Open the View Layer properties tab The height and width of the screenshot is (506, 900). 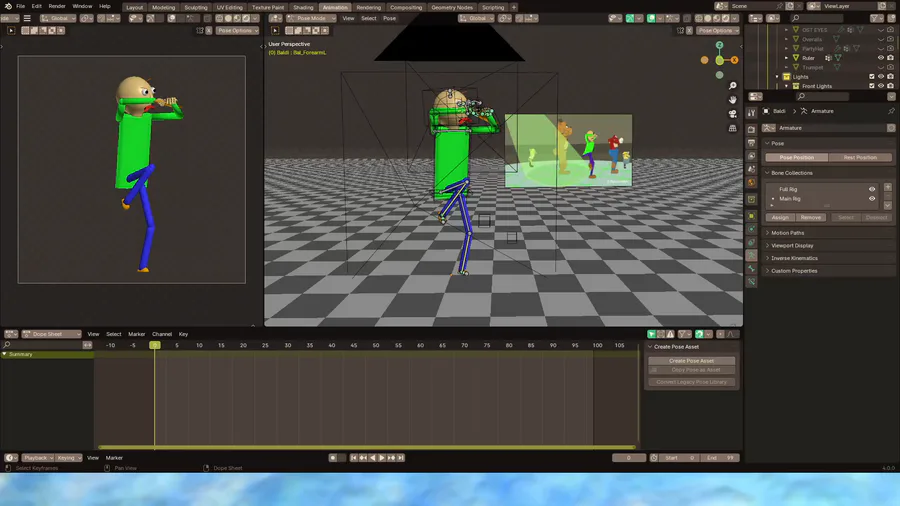751,156
